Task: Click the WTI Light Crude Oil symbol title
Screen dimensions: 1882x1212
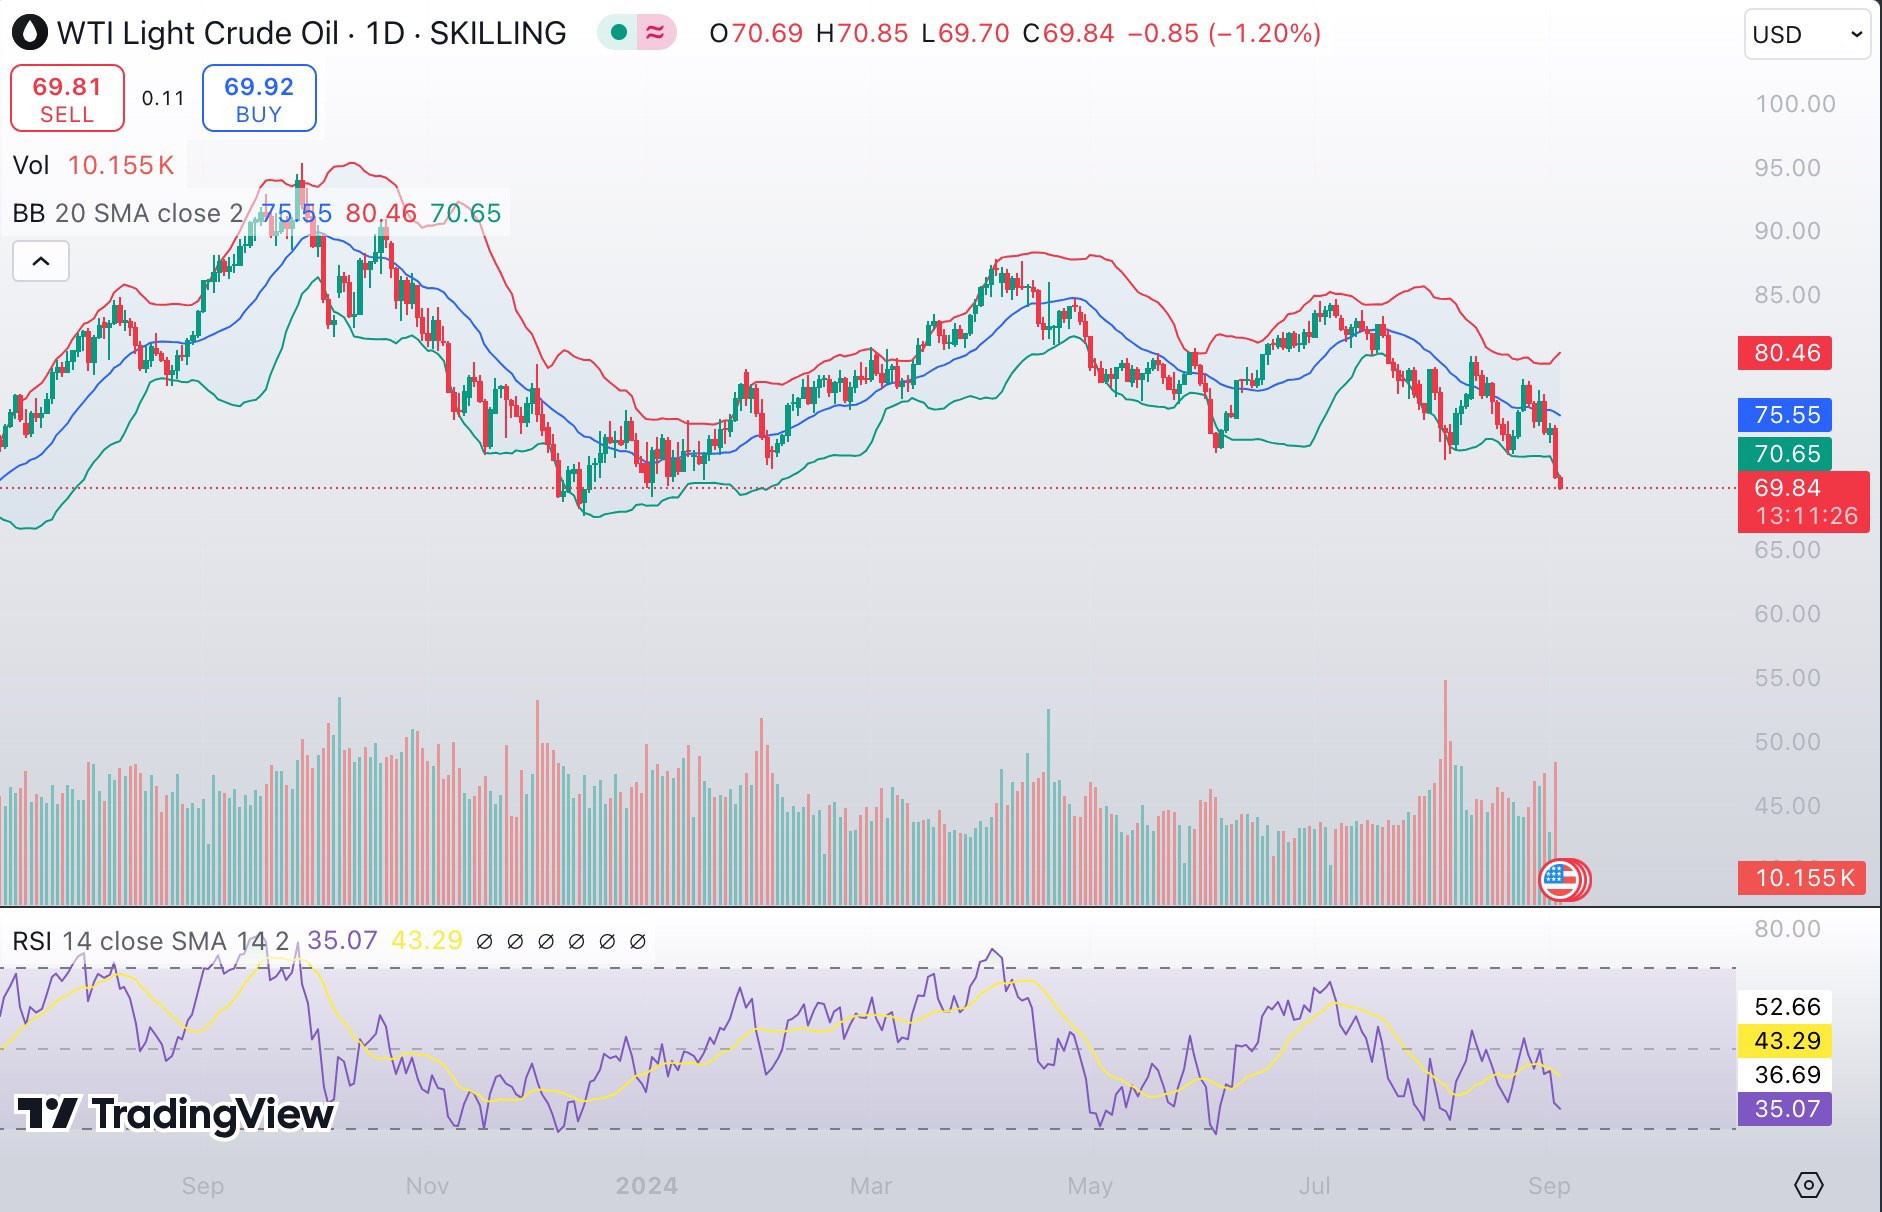Action: (311, 33)
